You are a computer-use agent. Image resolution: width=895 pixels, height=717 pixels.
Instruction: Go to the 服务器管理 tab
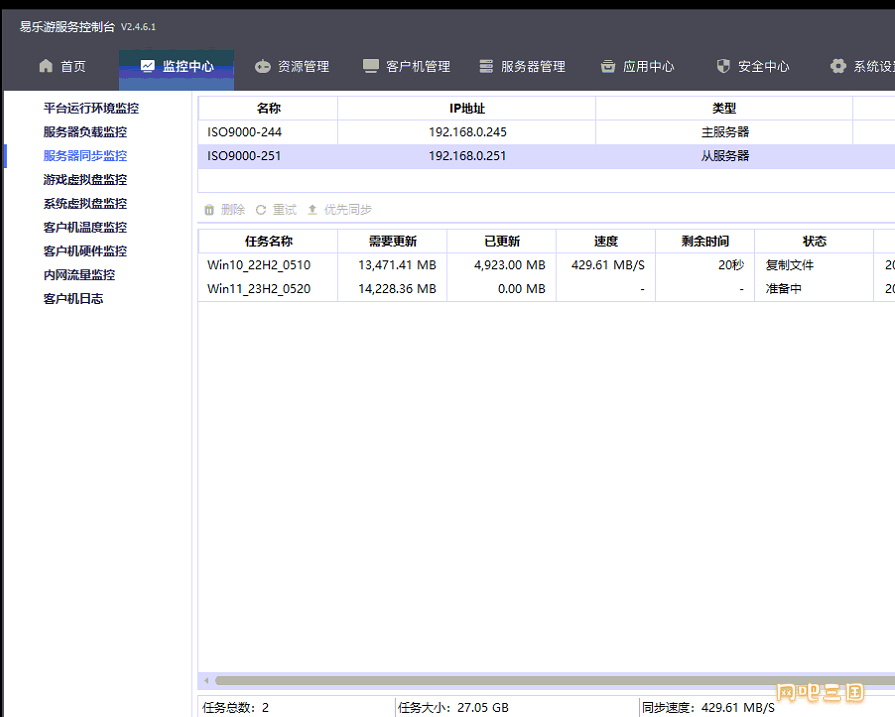522,67
